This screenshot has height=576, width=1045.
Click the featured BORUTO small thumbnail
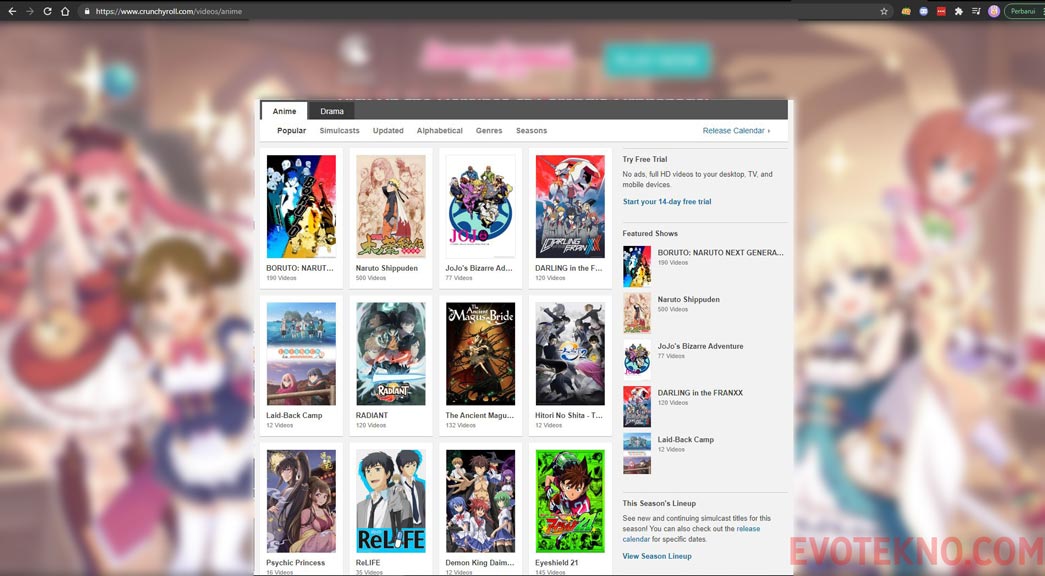pos(636,267)
